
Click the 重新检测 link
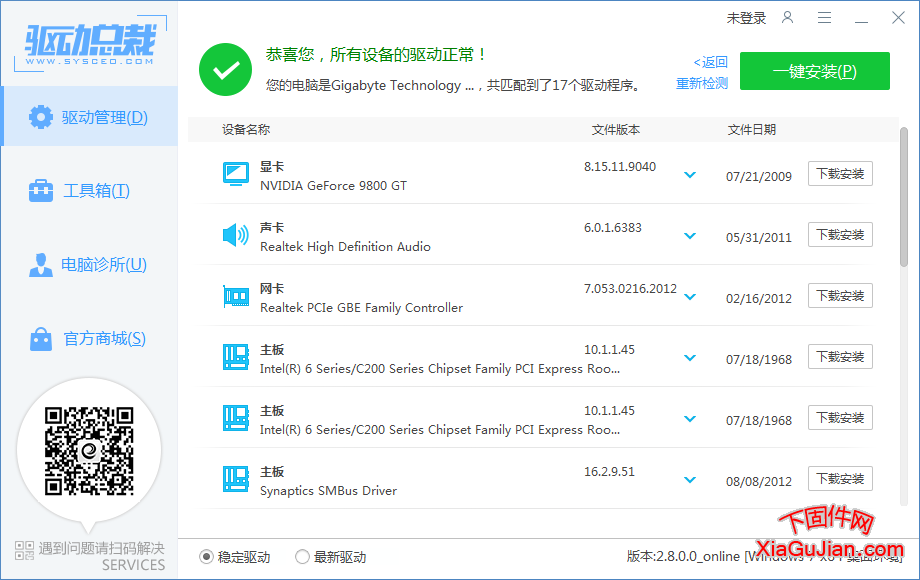point(702,83)
